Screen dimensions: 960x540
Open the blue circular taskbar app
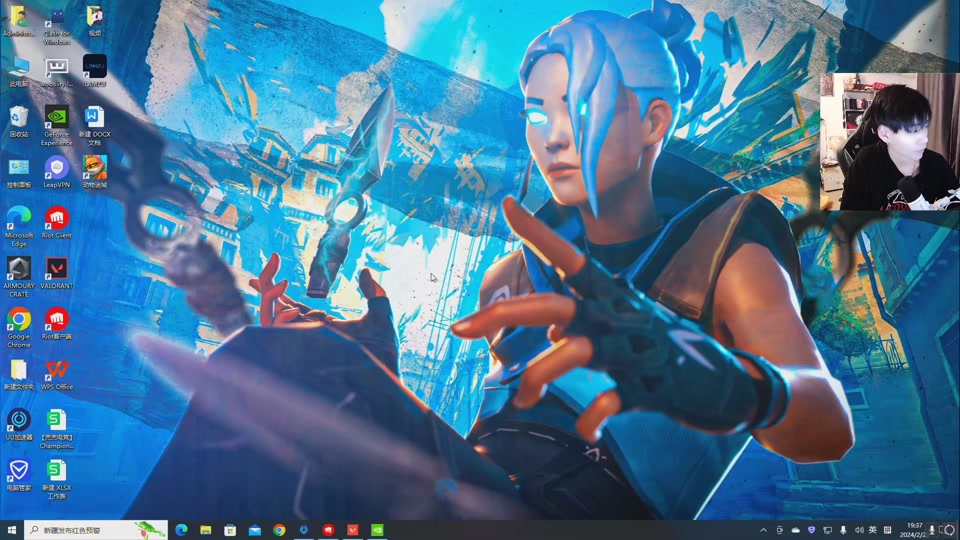point(304,530)
